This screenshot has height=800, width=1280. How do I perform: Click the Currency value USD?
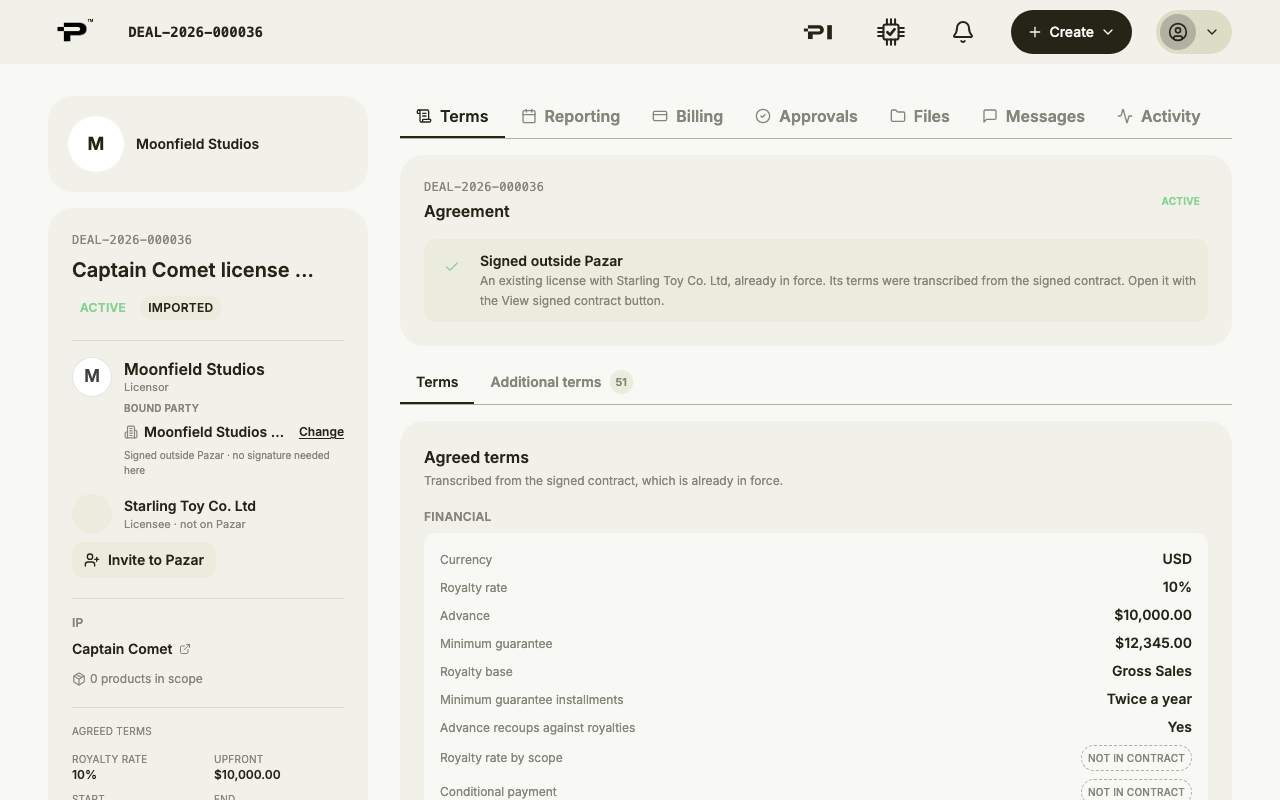[1177, 559]
